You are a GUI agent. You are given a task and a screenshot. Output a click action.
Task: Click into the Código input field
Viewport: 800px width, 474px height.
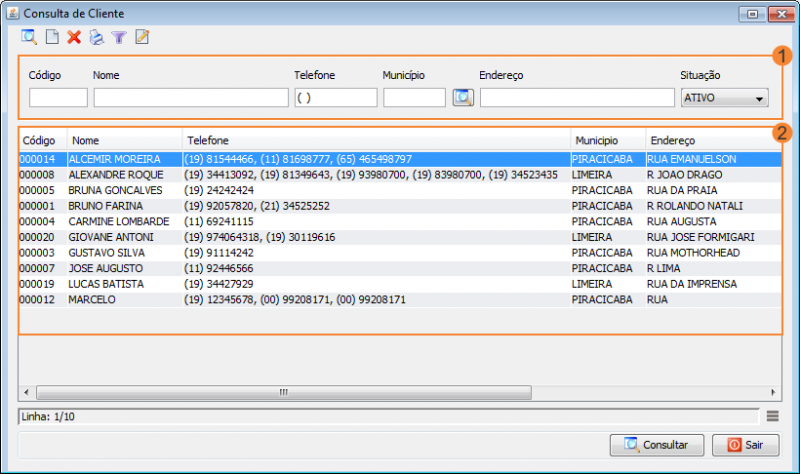pos(58,98)
